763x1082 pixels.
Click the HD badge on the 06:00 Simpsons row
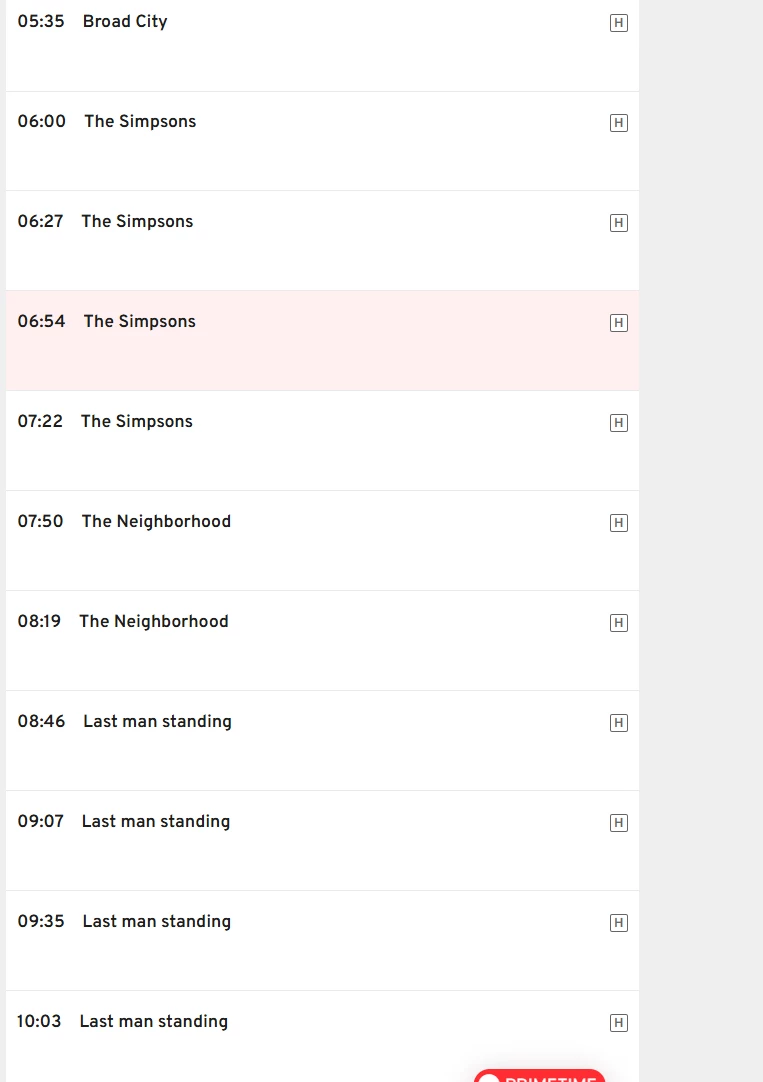[619, 123]
